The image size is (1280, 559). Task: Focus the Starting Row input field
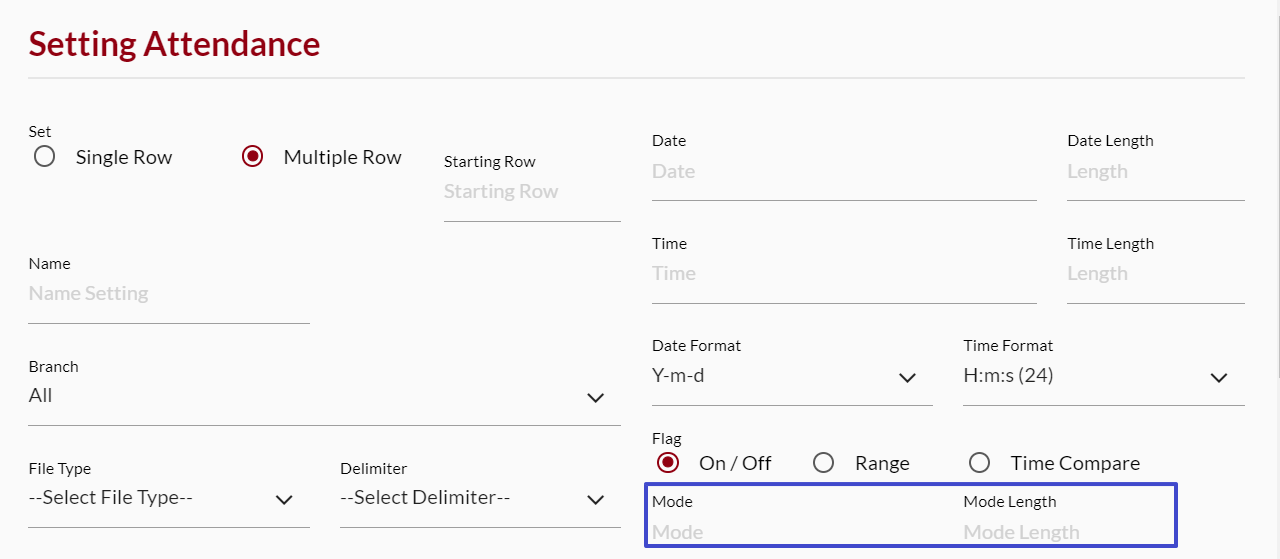click(532, 192)
